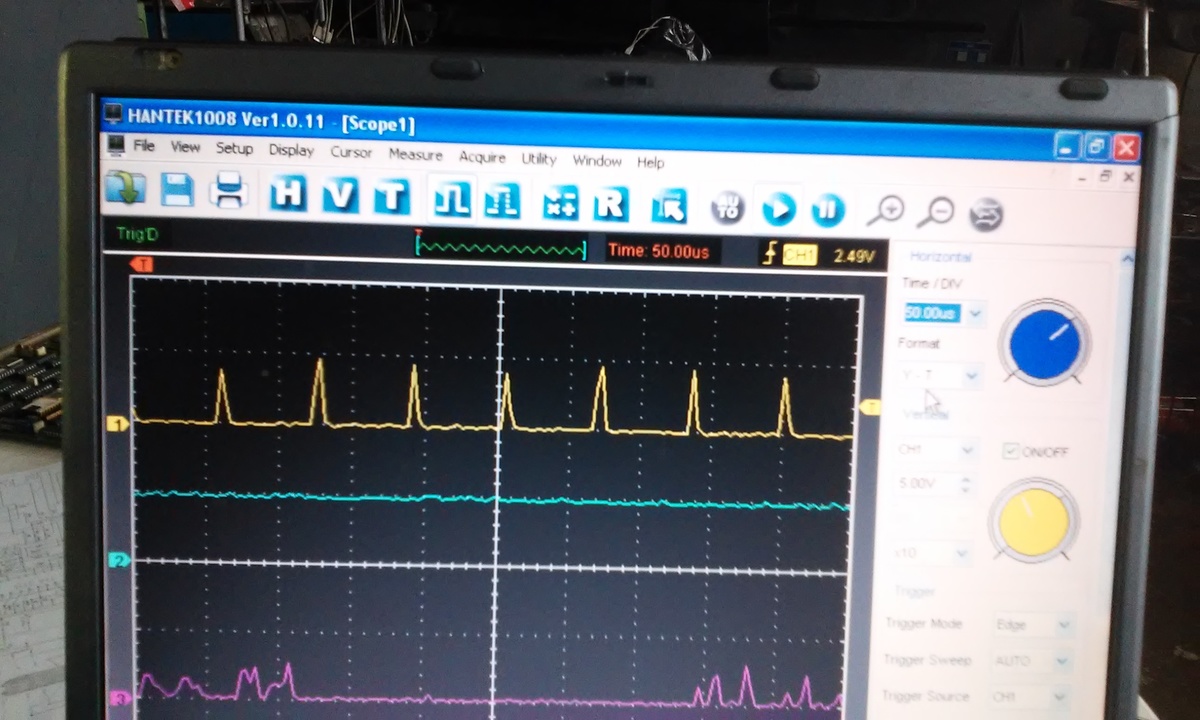Pause acquisition with the pause icon

[x=828, y=210]
